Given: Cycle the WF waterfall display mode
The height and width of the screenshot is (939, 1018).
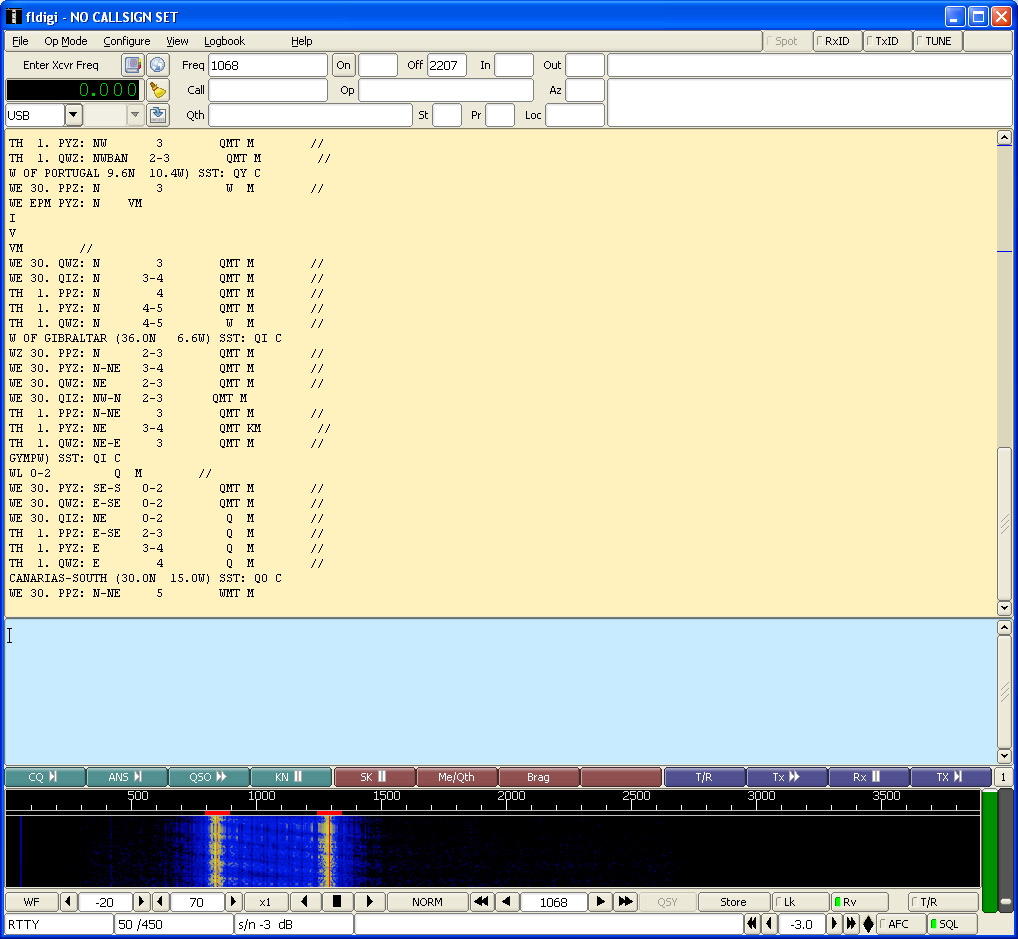Looking at the screenshot, I should 32,901.
